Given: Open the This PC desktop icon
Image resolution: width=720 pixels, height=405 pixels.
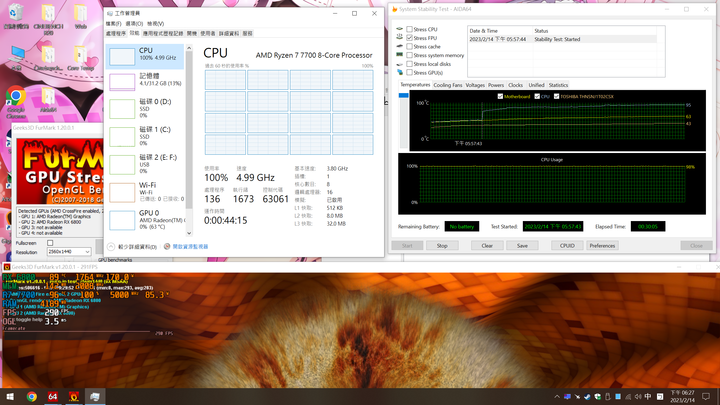Looking at the screenshot, I should click(17, 58).
